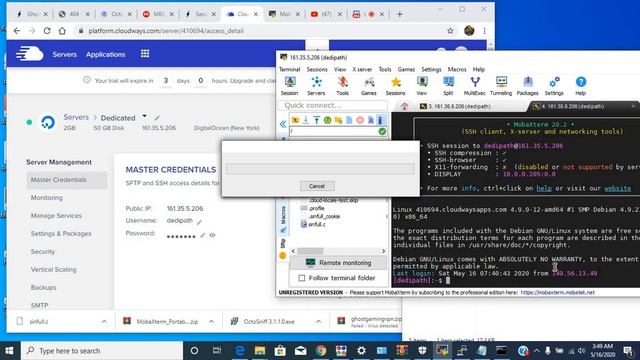
Task: Cancel the progress dialog
Action: 317,186
